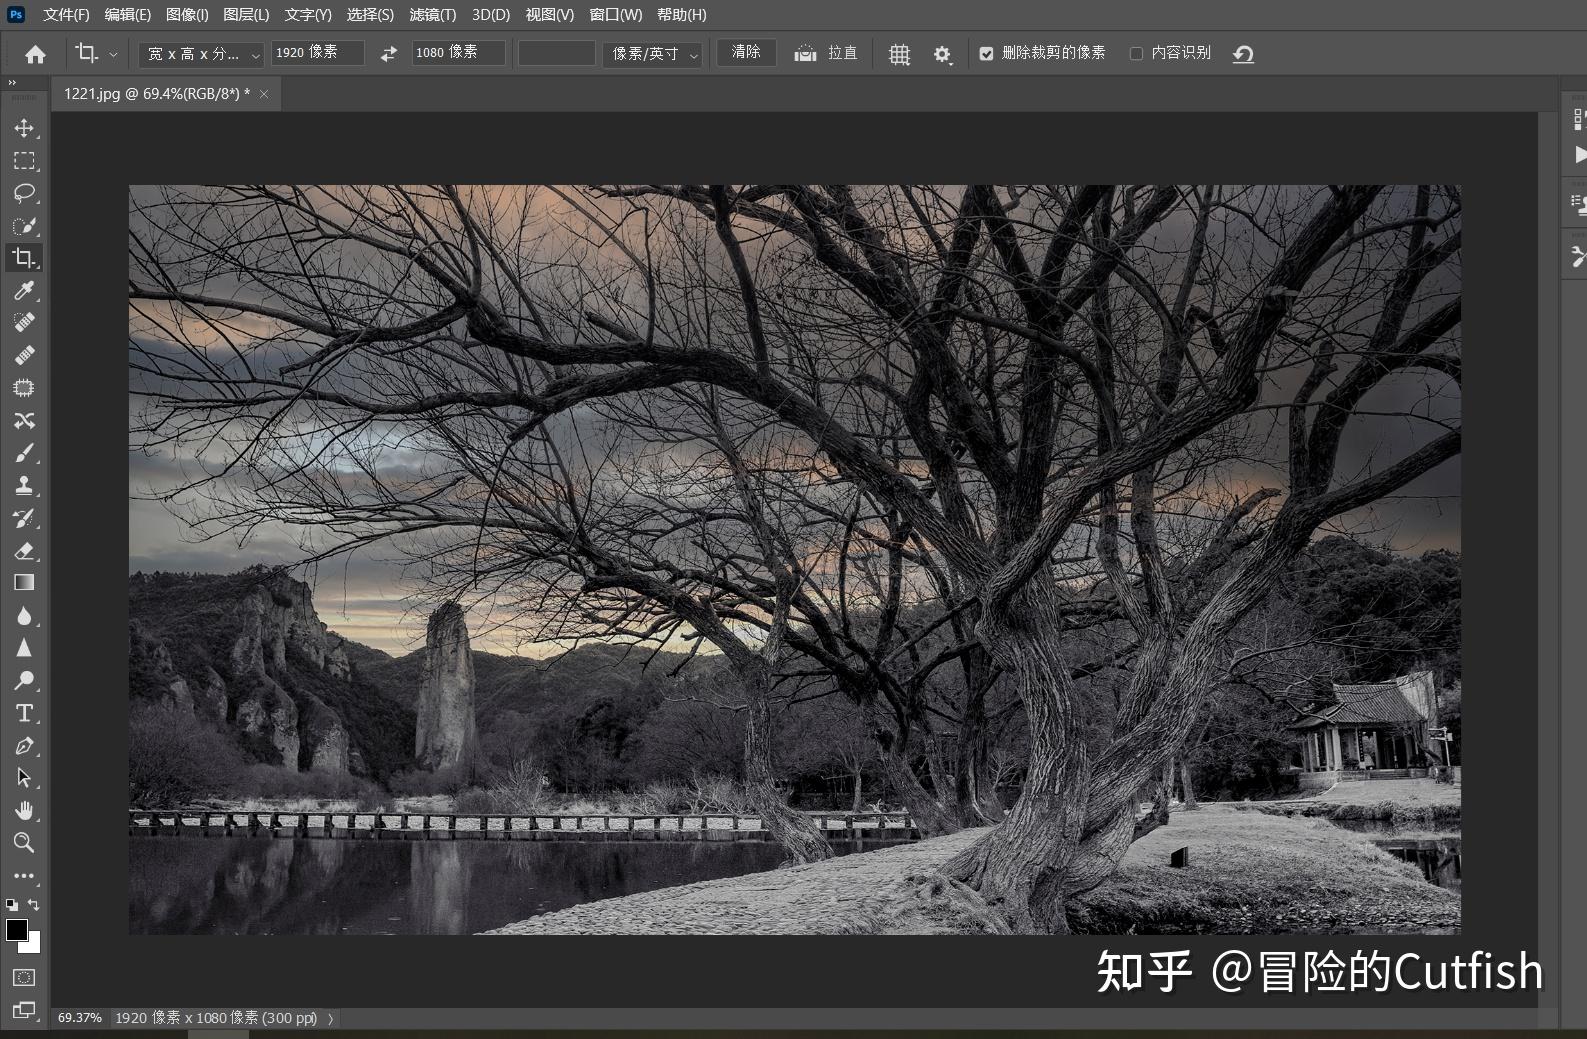This screenshot has width=1587, height=1039.
Task: Open the 滤镜(T) menu
Action: [432, 15]
